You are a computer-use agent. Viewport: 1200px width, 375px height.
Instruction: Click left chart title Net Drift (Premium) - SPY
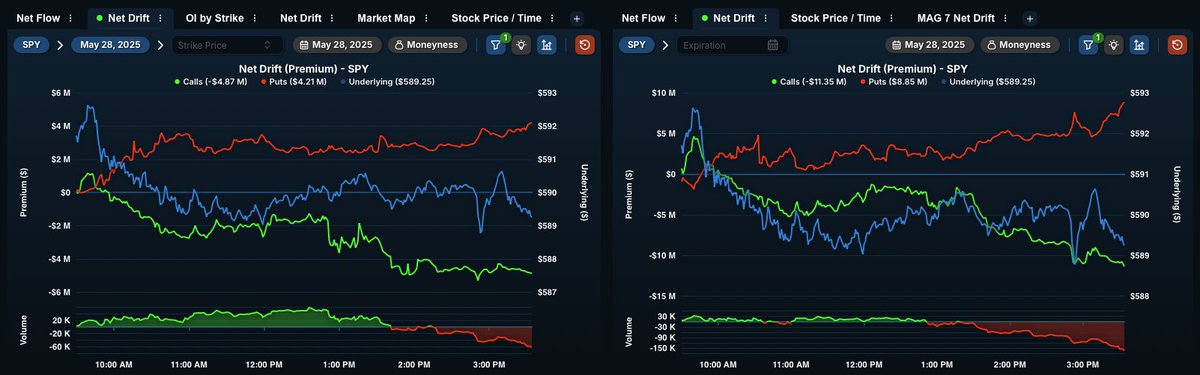[304, 68]
